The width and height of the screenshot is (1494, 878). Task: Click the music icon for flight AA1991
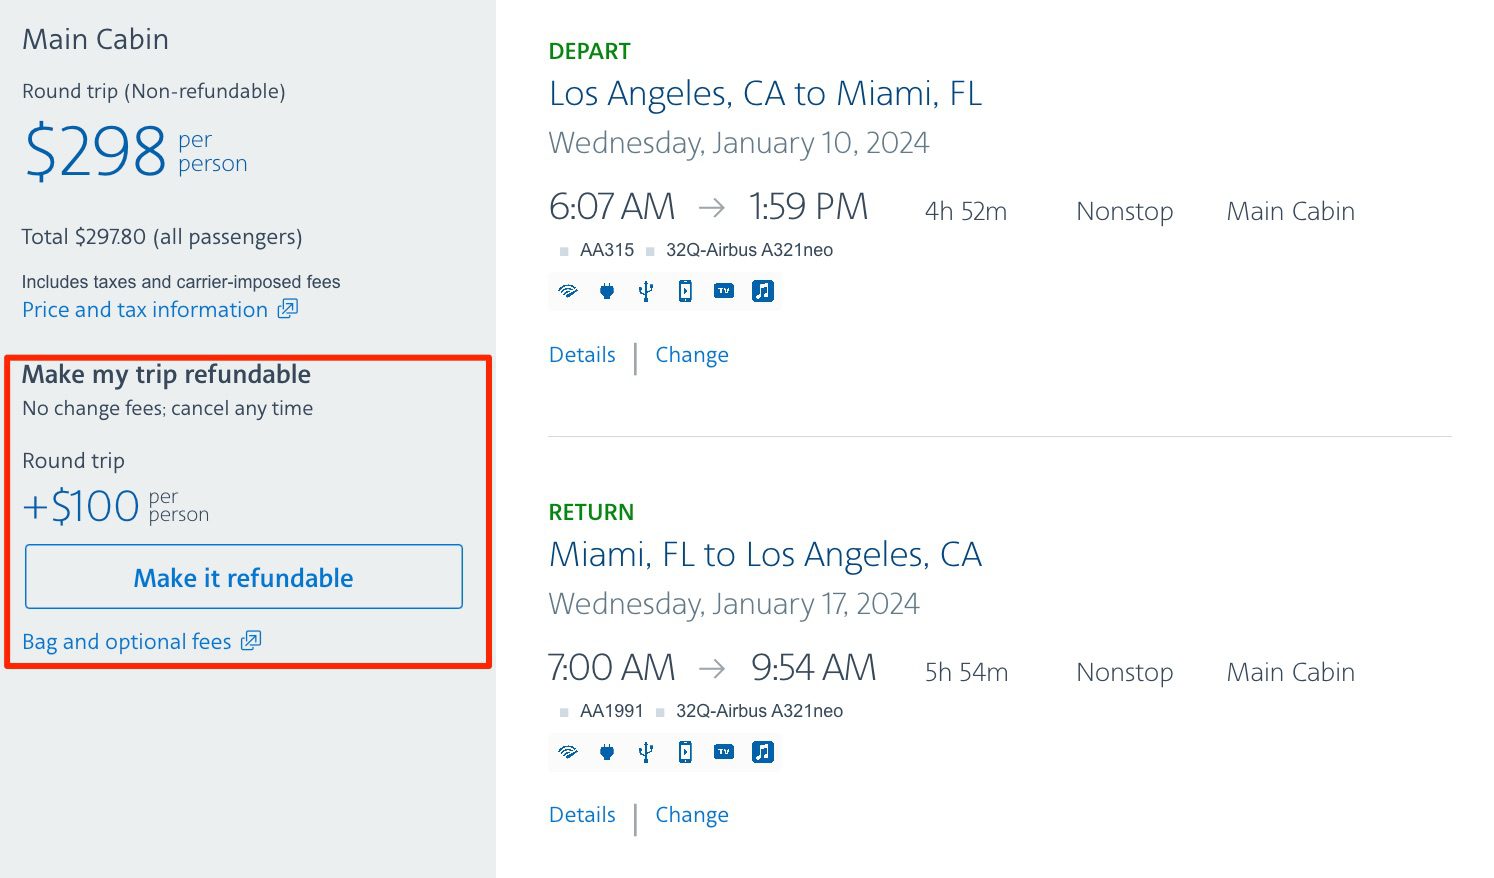point(763,752)
